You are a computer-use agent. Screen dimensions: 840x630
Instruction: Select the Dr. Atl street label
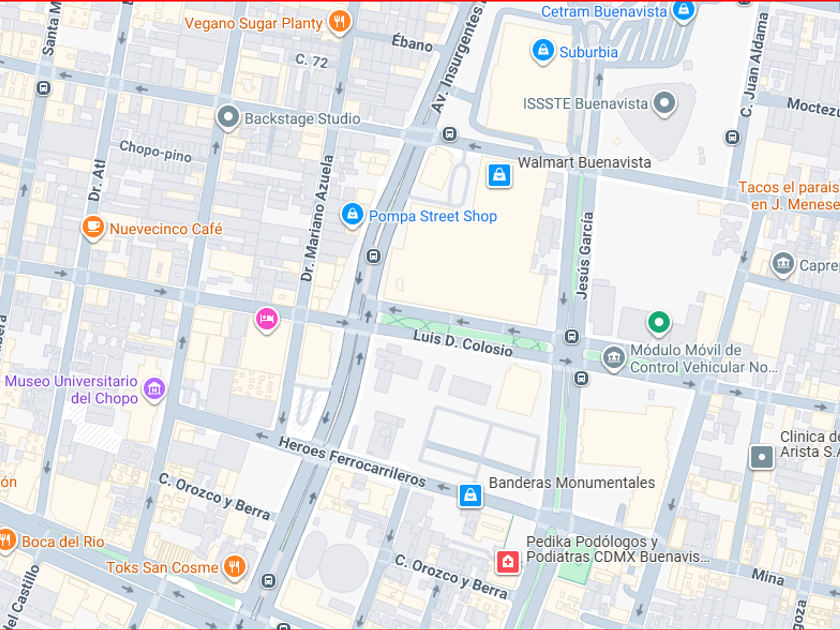coord(97,181)
